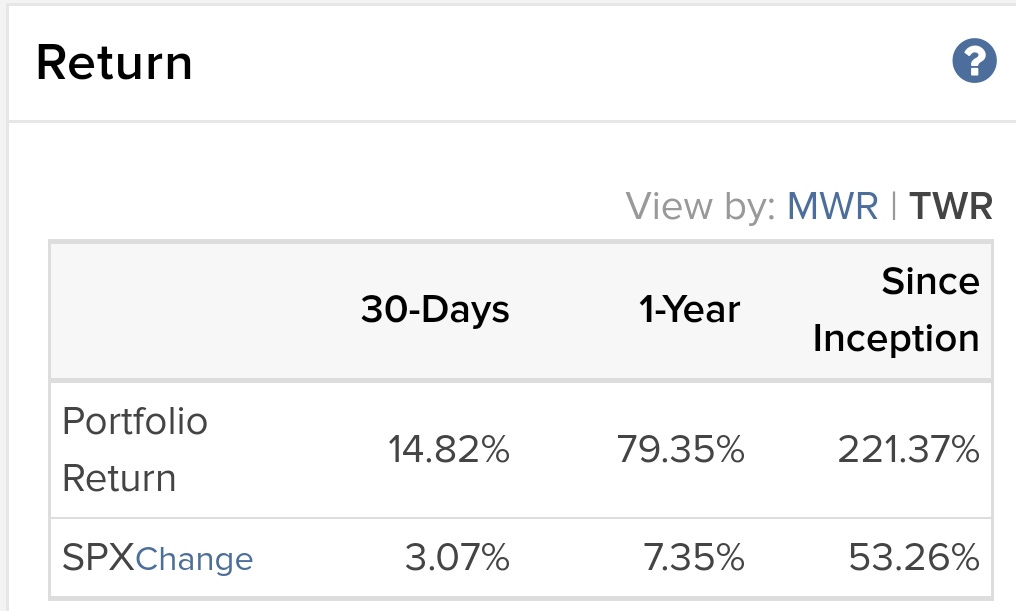
Task: Click the 7.35% SPX 1-year value
Action: (x=693, y=557)
